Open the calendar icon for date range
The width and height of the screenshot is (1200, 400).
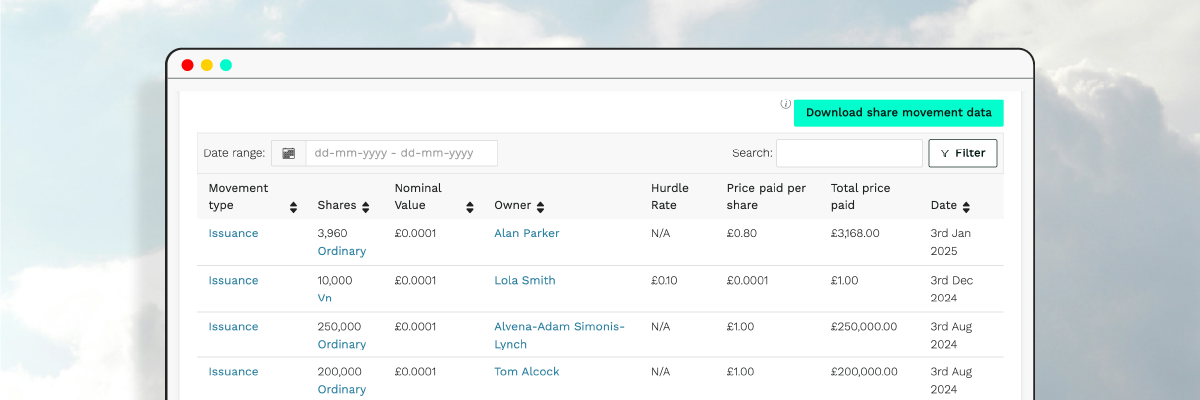288,153
